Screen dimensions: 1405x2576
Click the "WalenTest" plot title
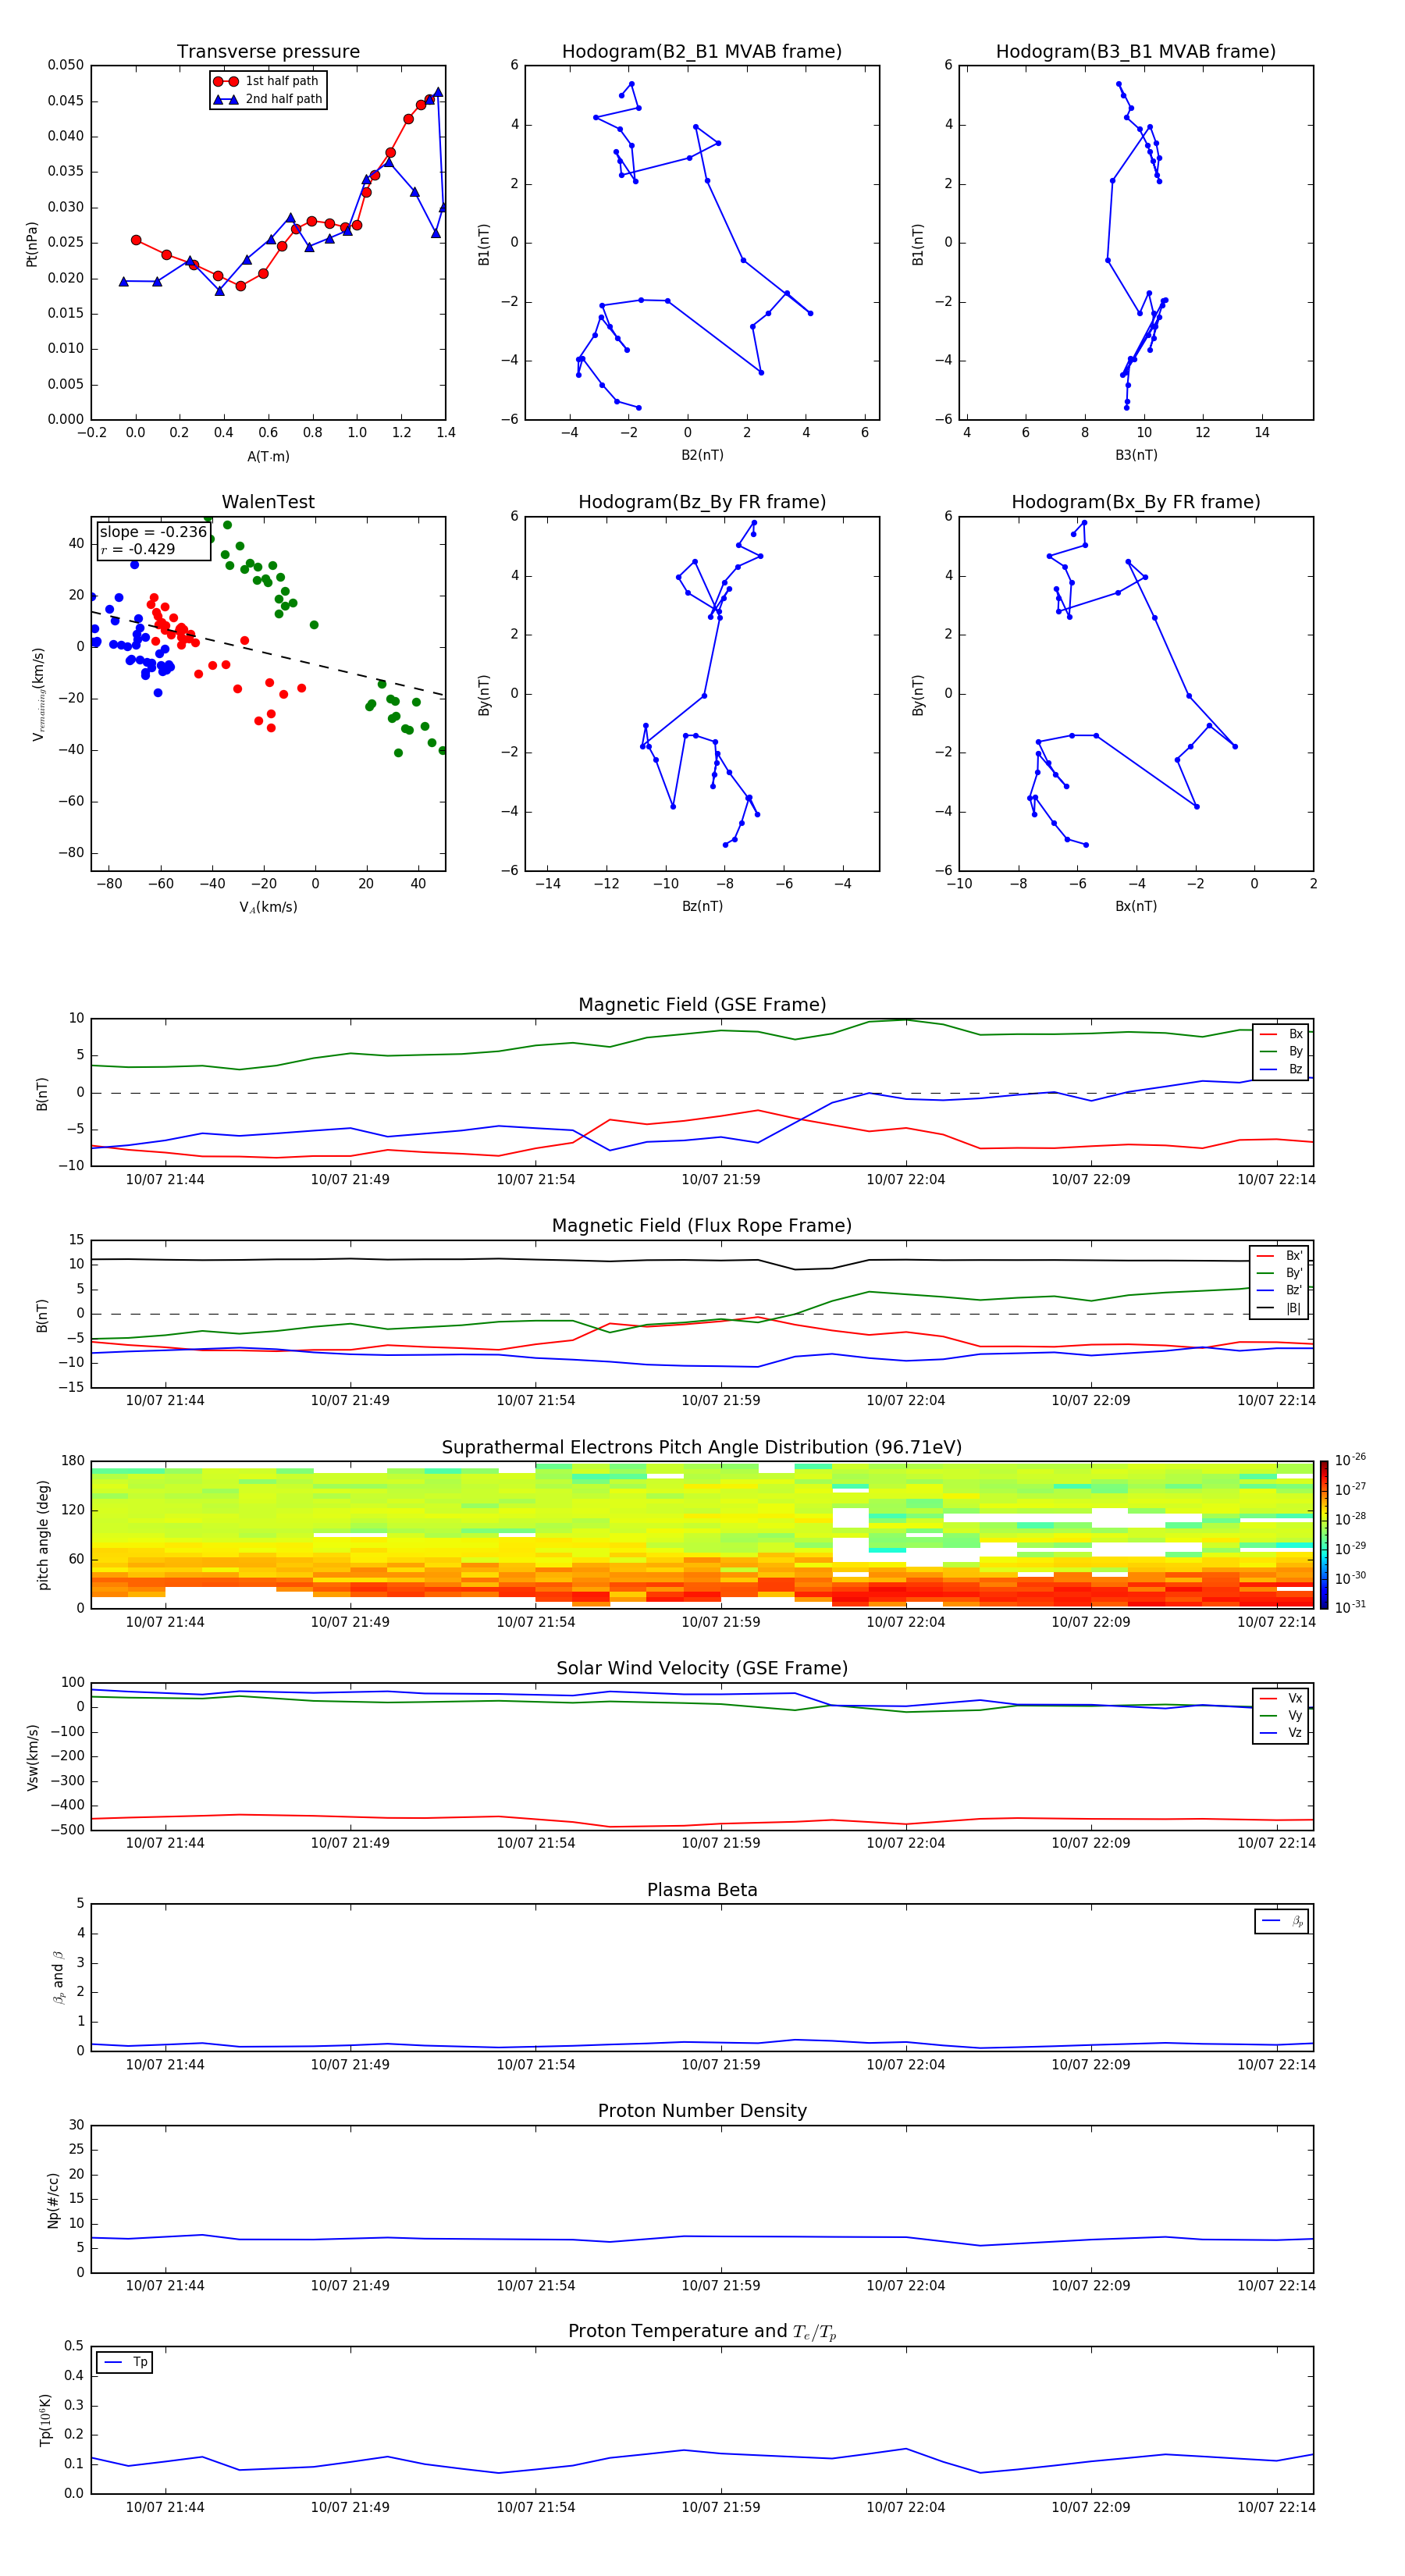click(268, 502)
